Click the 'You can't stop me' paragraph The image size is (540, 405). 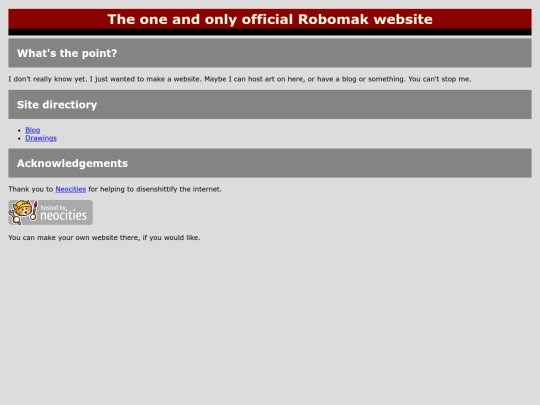240,79
